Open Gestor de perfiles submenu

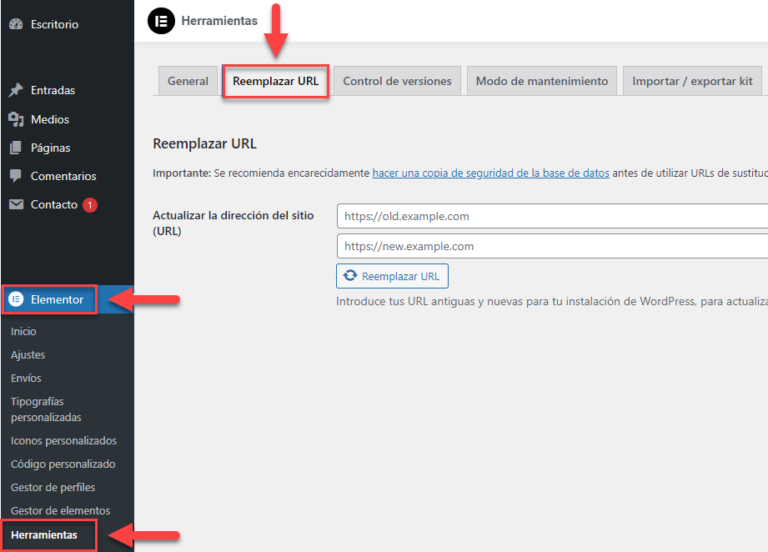(x=53, y=487)
